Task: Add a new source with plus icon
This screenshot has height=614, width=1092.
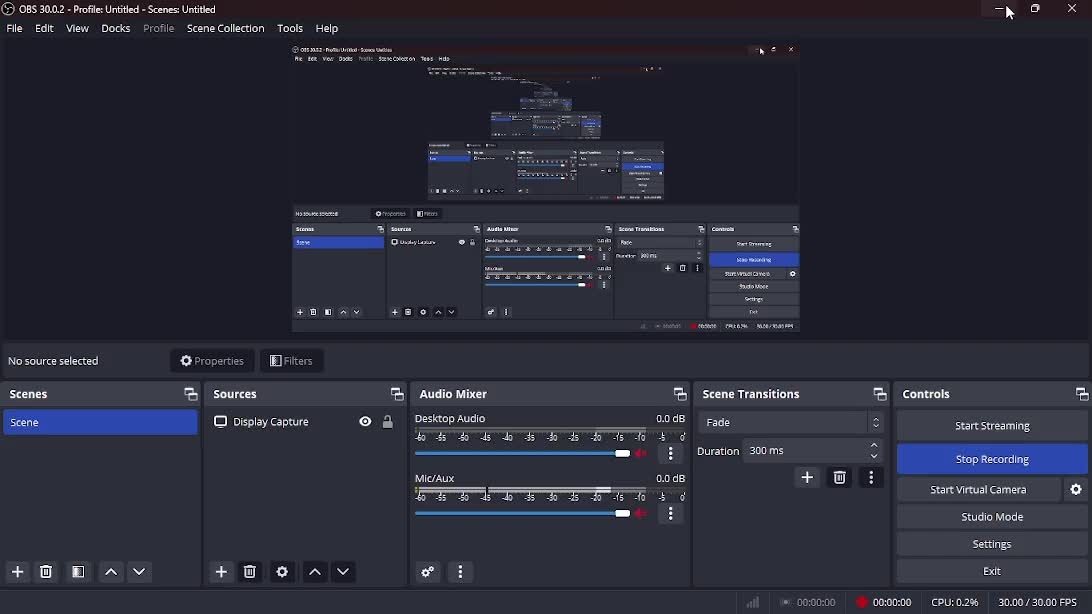Action: click(221, 572)
